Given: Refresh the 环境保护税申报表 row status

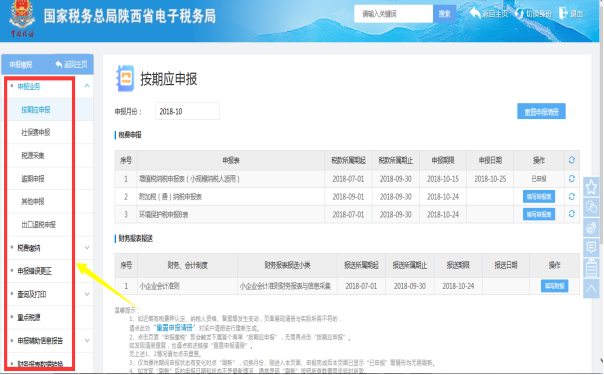Looking at the screenshot, I should click(x=572, y=214).
